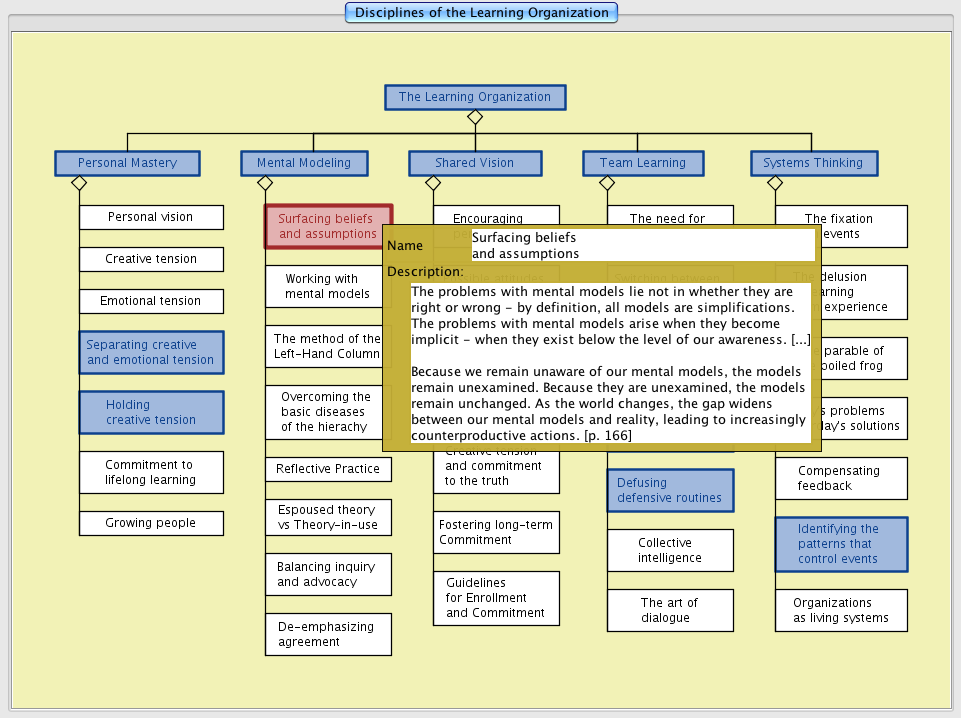Toggle the diamond under Shared Vision

click(x=433, y=183)
